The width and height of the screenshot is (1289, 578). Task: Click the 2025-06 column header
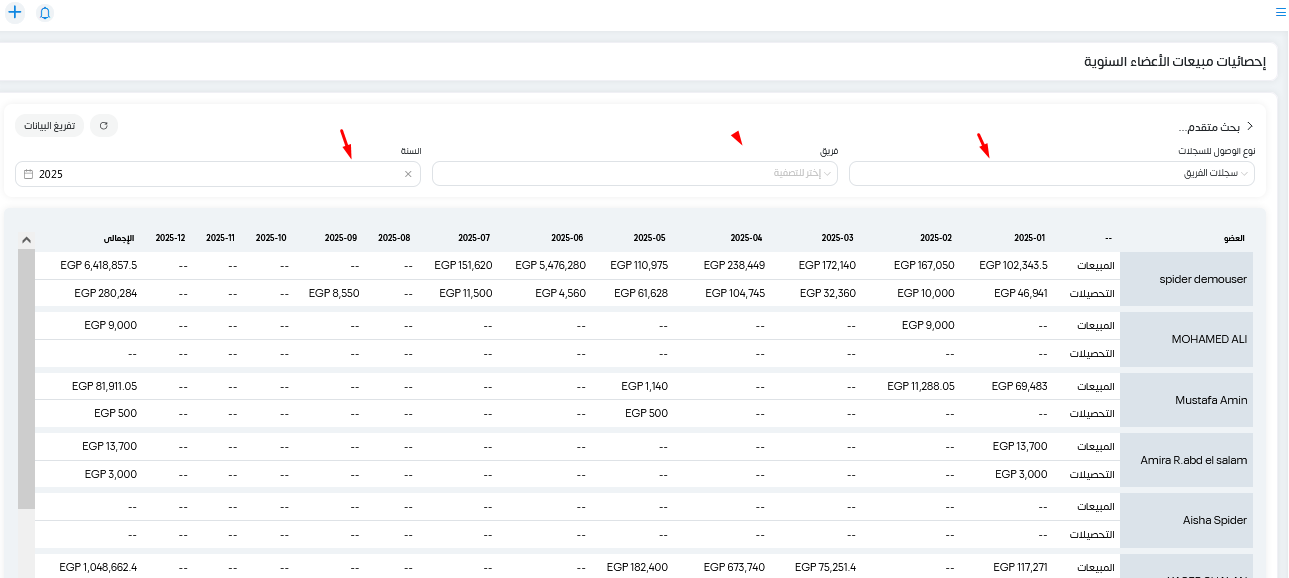click(567, 238)
